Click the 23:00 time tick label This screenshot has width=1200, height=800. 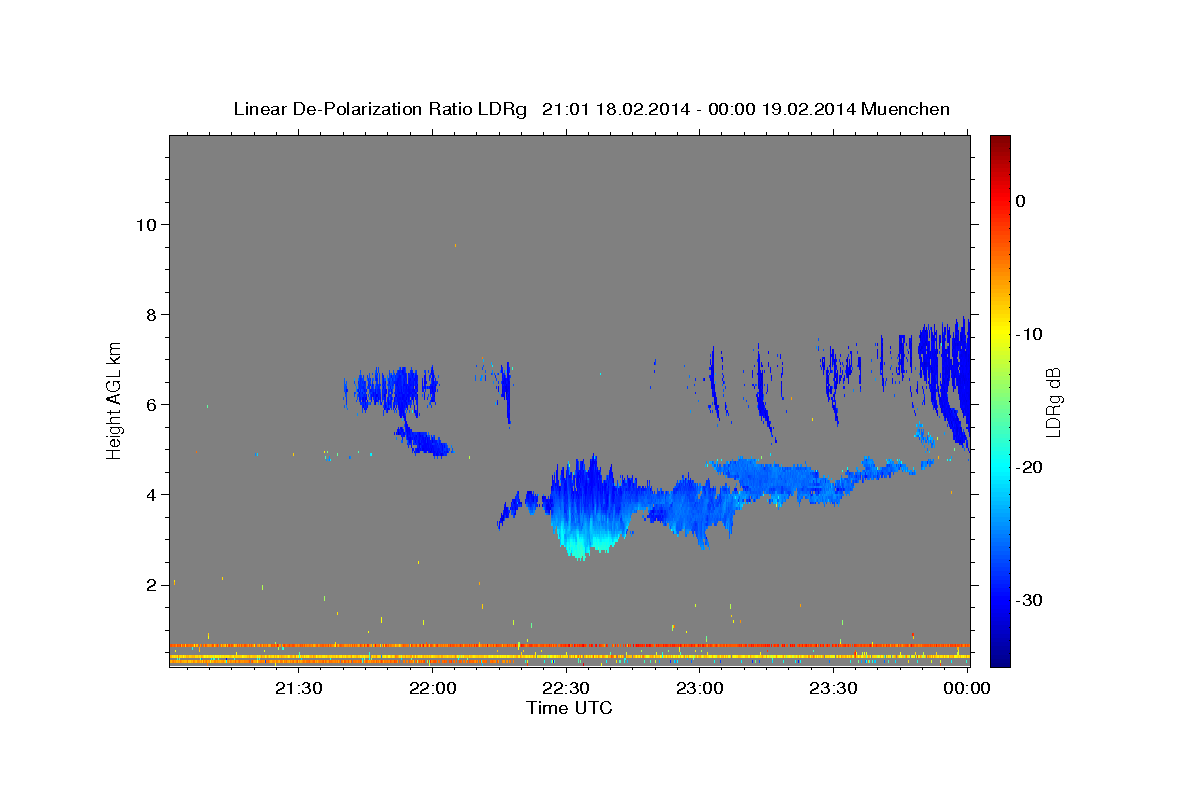tap(700, 689)
